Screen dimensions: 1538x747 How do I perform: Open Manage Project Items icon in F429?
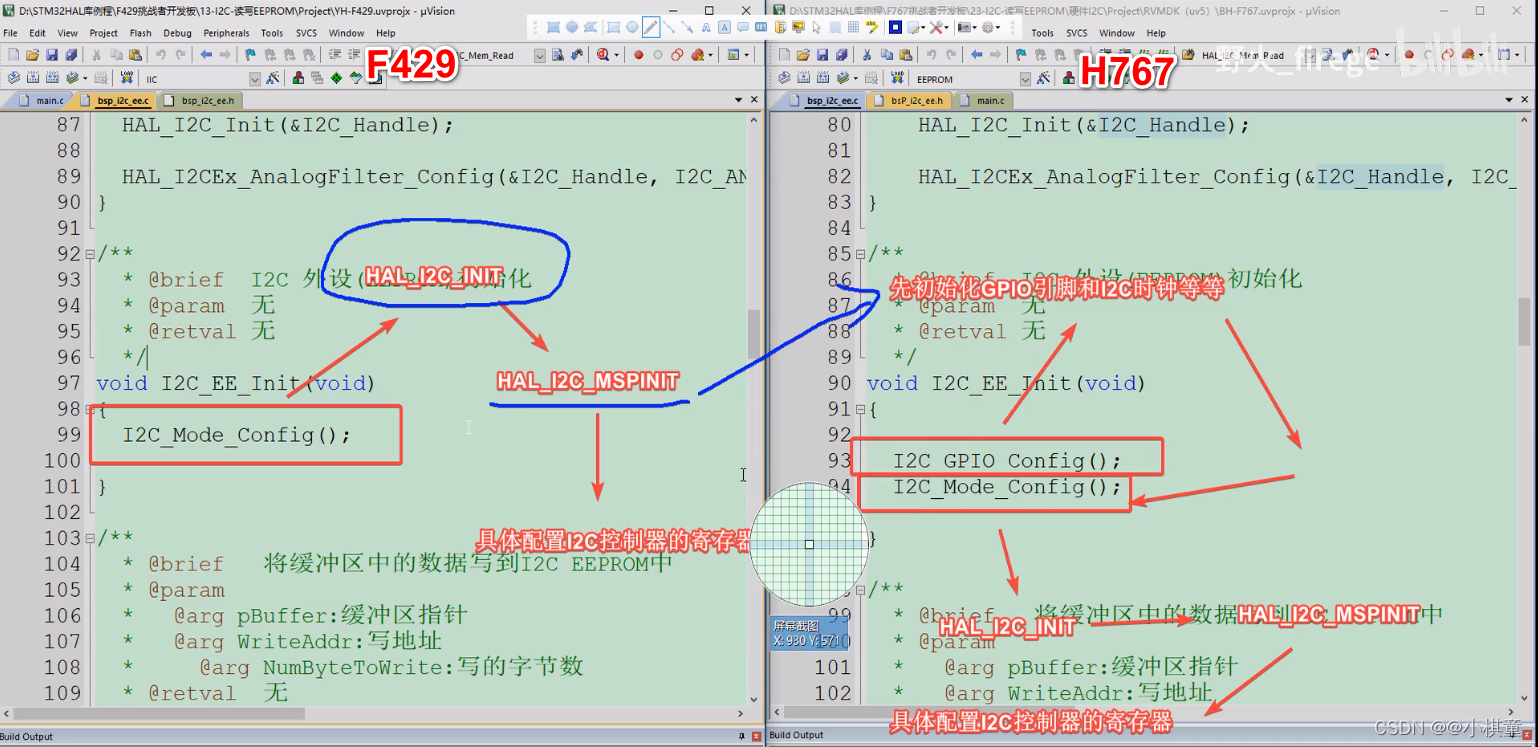pos(298,78)
